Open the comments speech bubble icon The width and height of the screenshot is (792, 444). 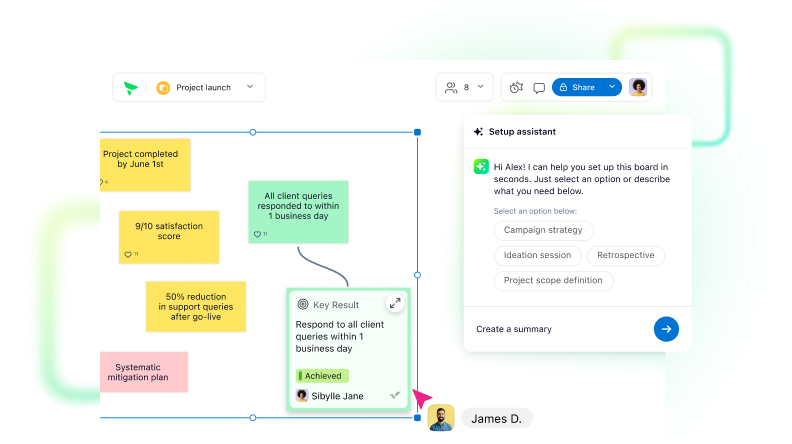pyautogui.click(x=539, y=88)
